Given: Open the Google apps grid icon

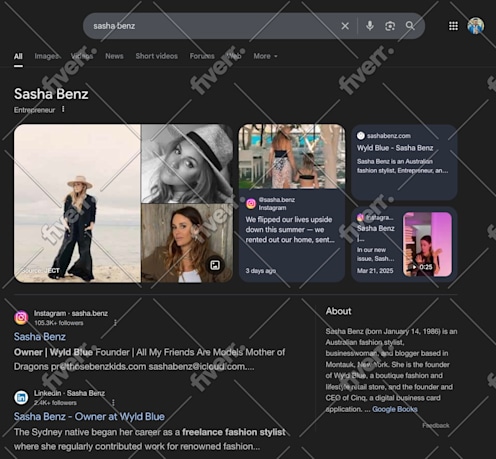Looking at the screenshot, I should [x=453, y=26].
